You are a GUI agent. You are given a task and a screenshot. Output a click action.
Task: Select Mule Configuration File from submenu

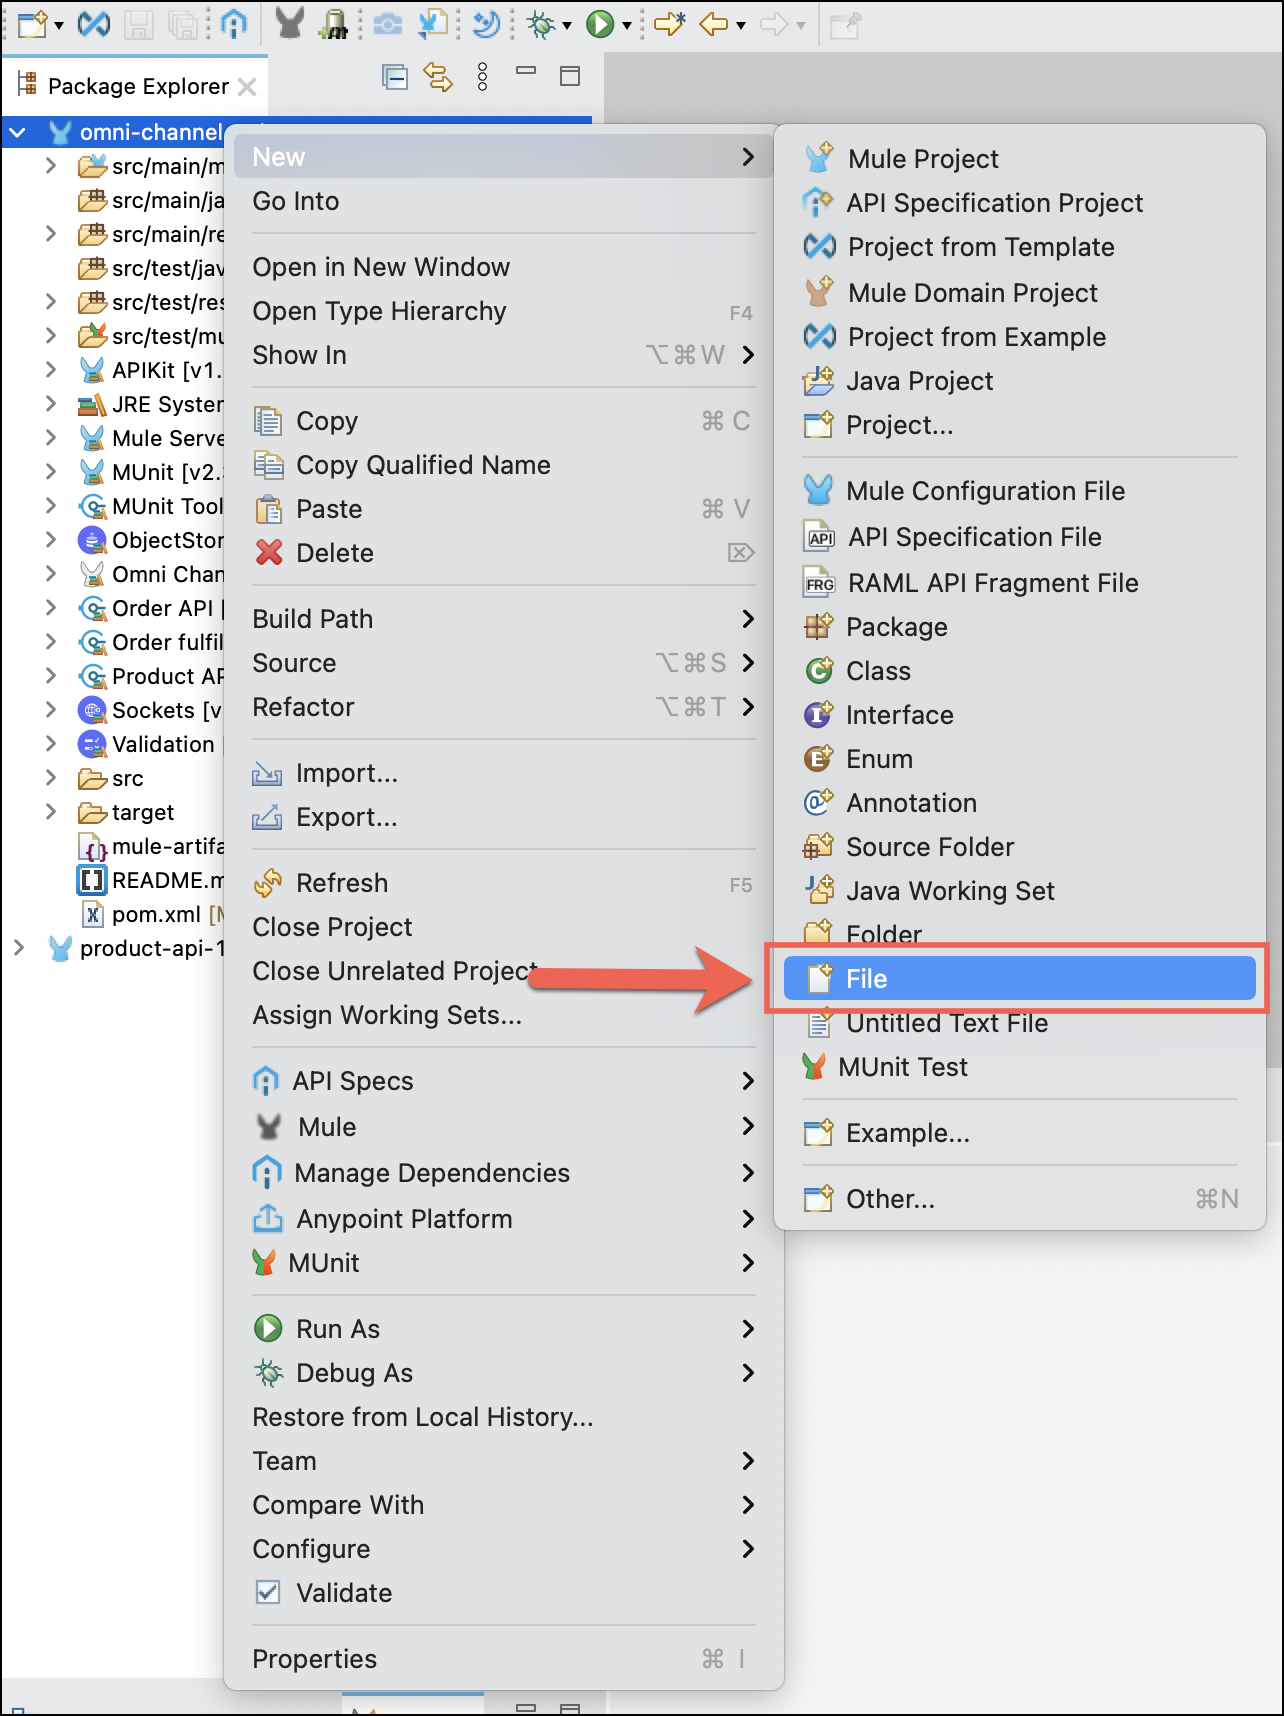[984, 491]
